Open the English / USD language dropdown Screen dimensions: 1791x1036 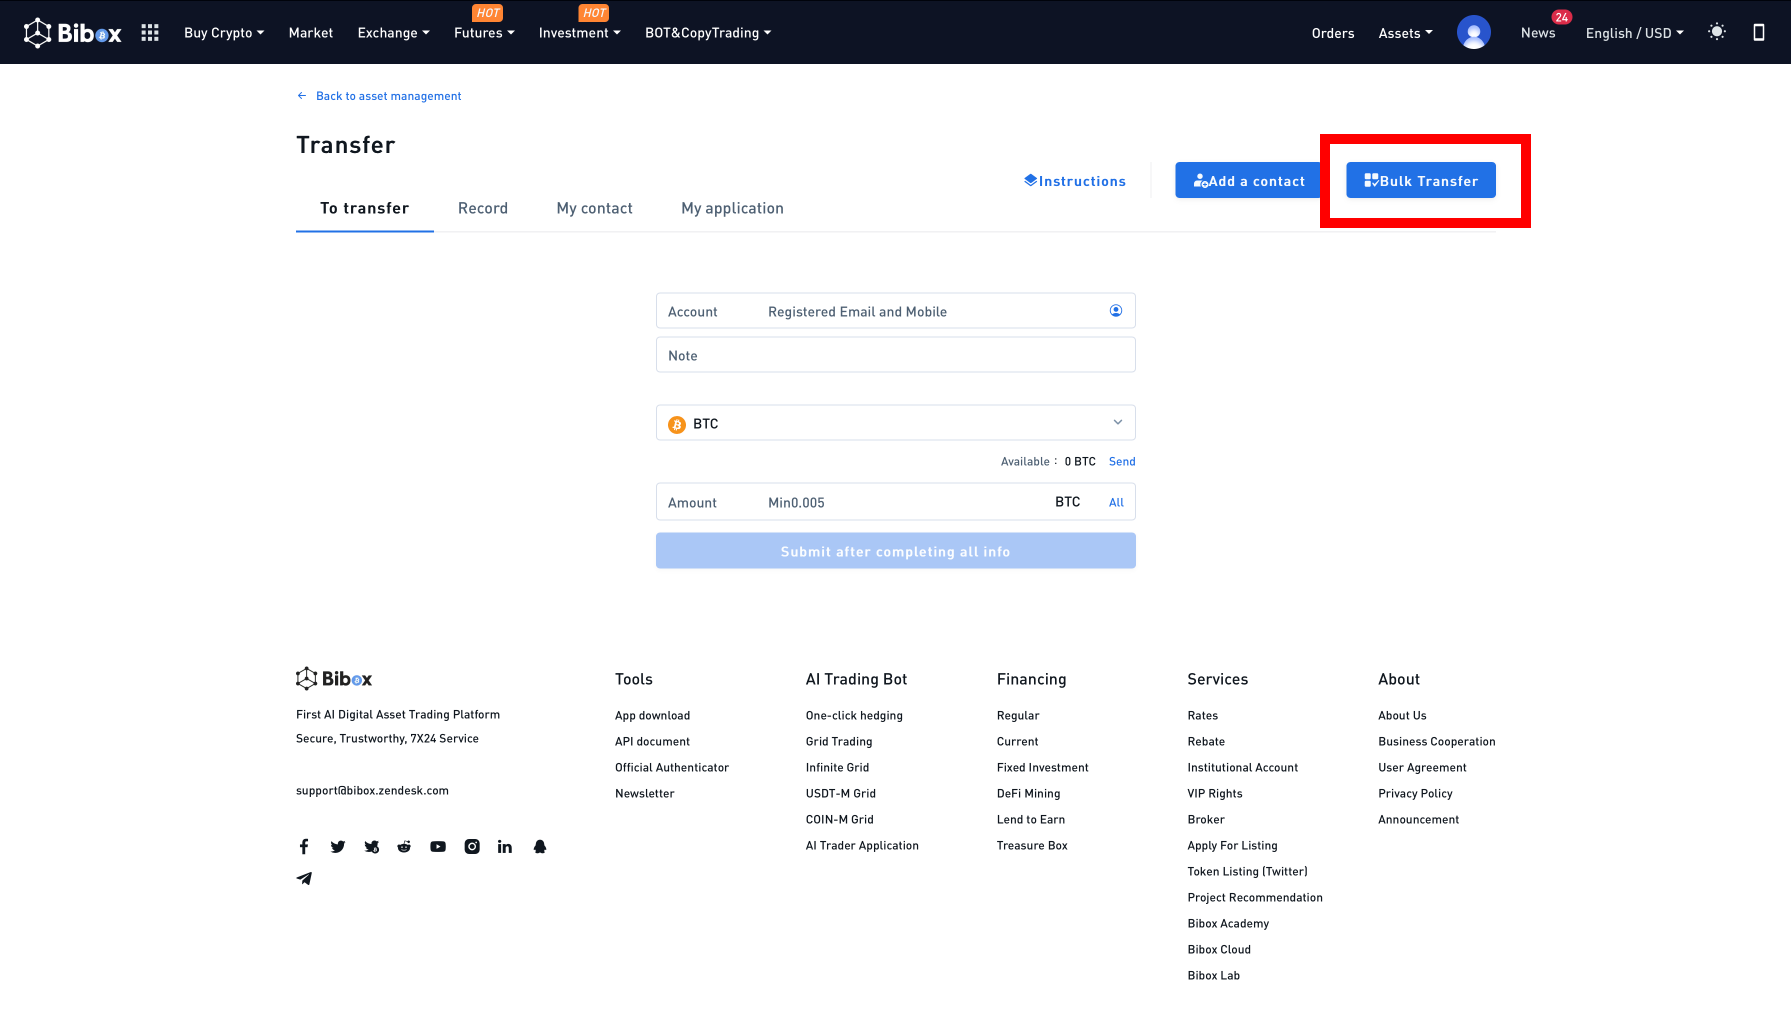tap(1634, 33)
